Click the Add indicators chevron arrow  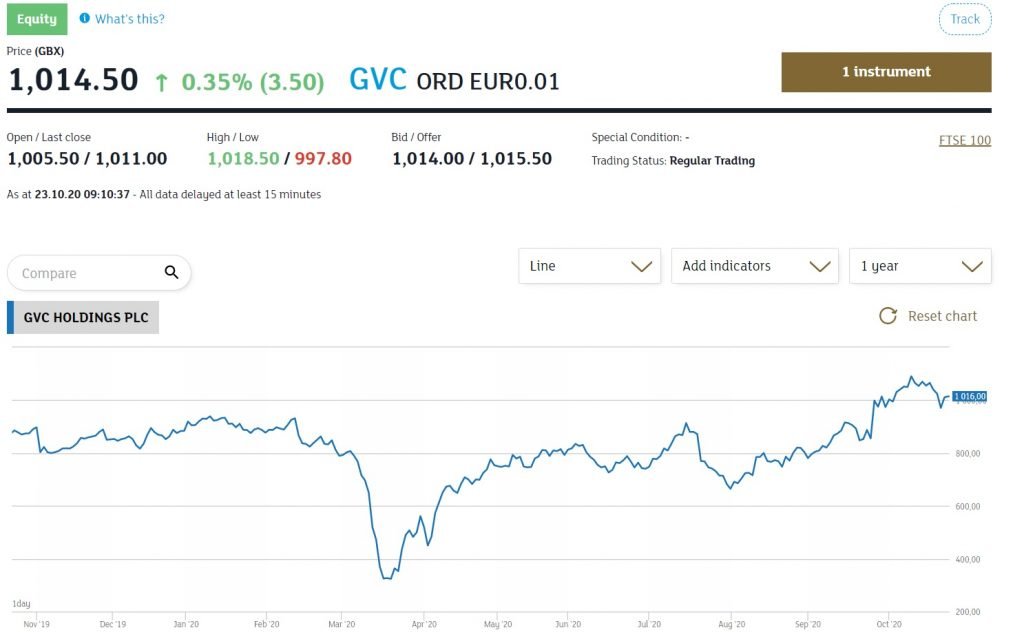coord(820,266)
